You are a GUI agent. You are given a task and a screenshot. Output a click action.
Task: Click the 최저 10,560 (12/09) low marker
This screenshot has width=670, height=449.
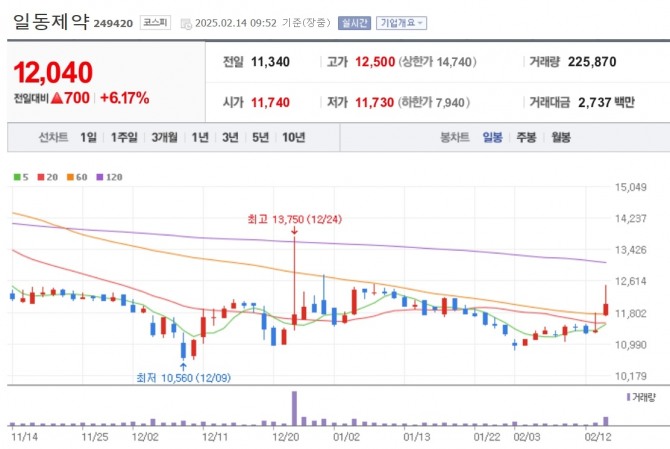coord(183,378)
